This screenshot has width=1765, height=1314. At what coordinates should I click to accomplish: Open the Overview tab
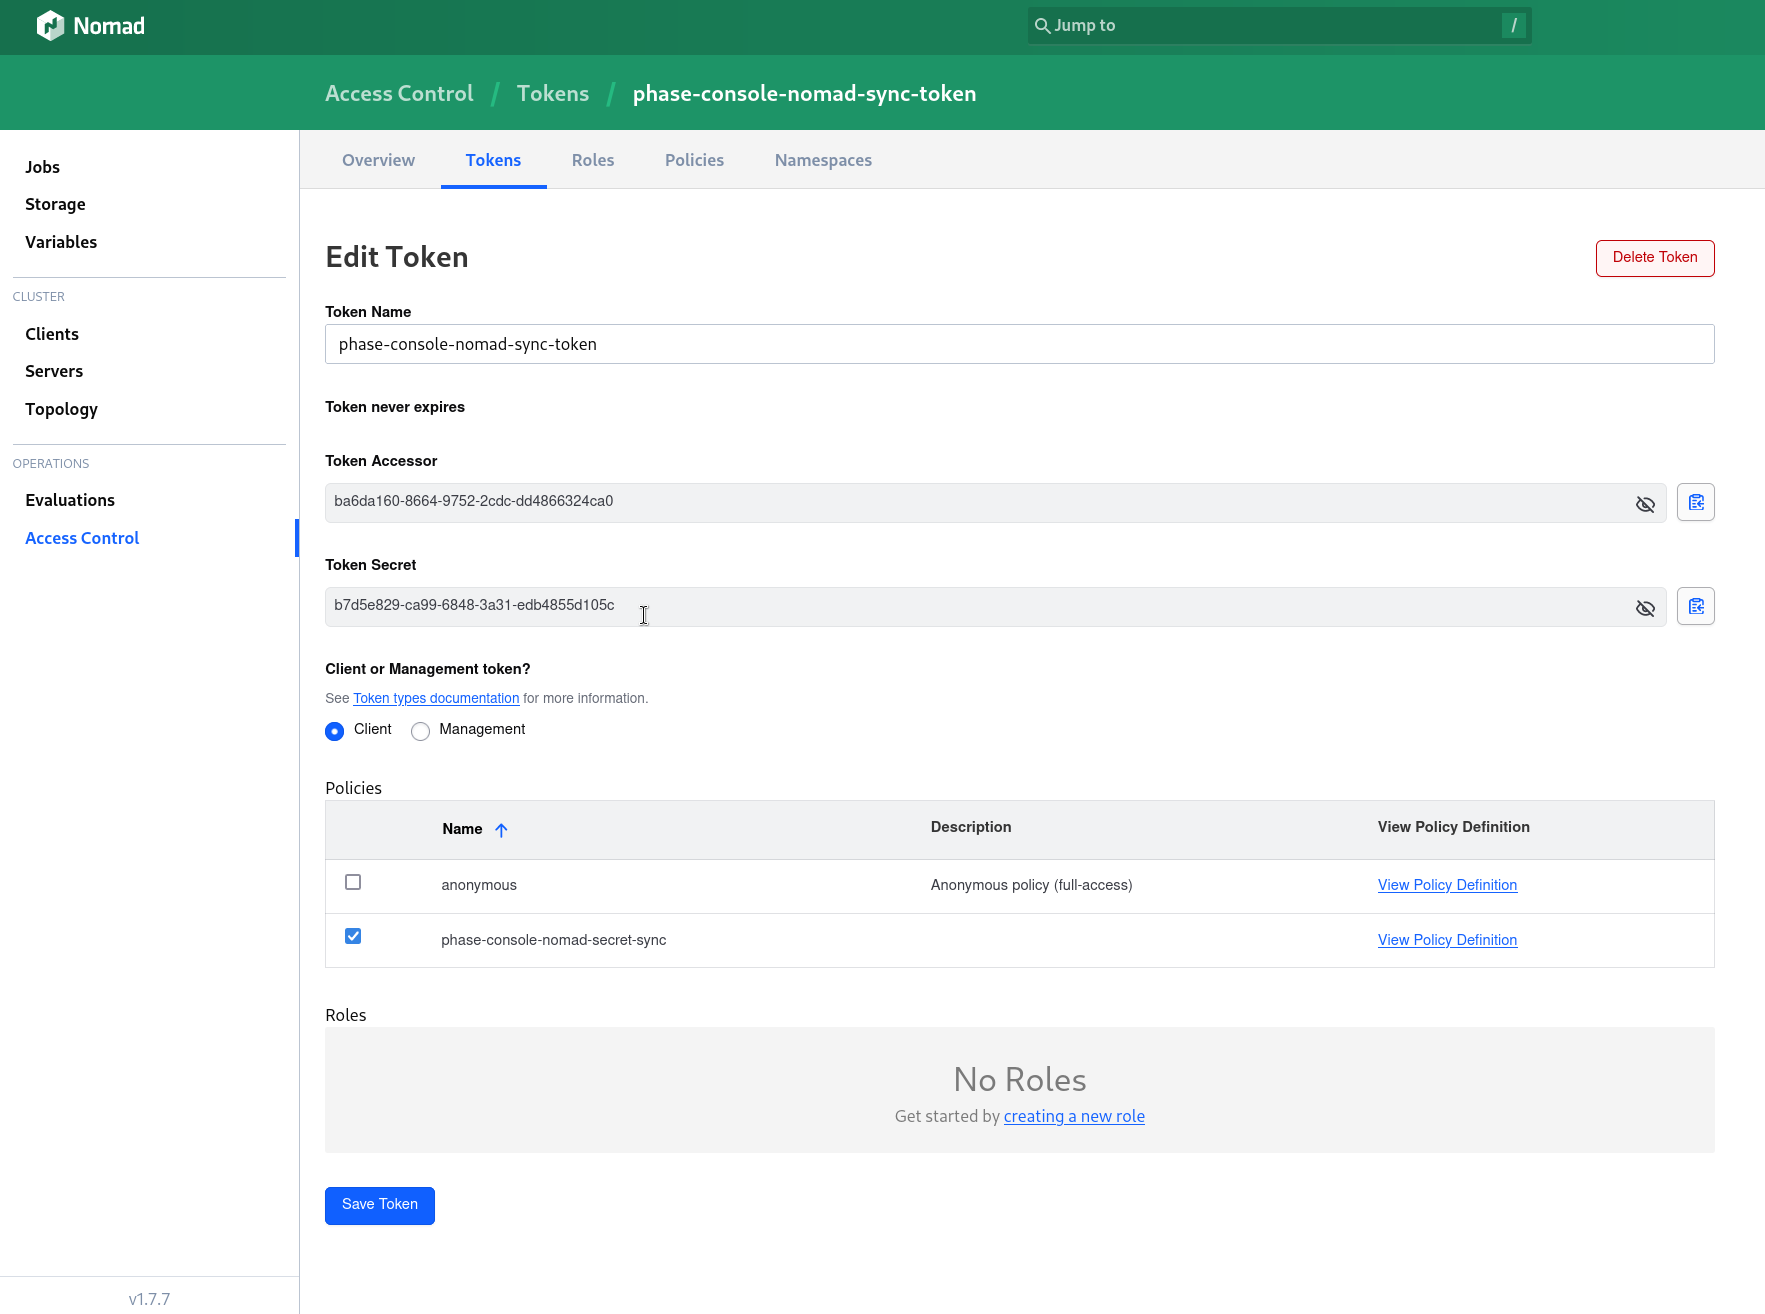tap(378, 160)
